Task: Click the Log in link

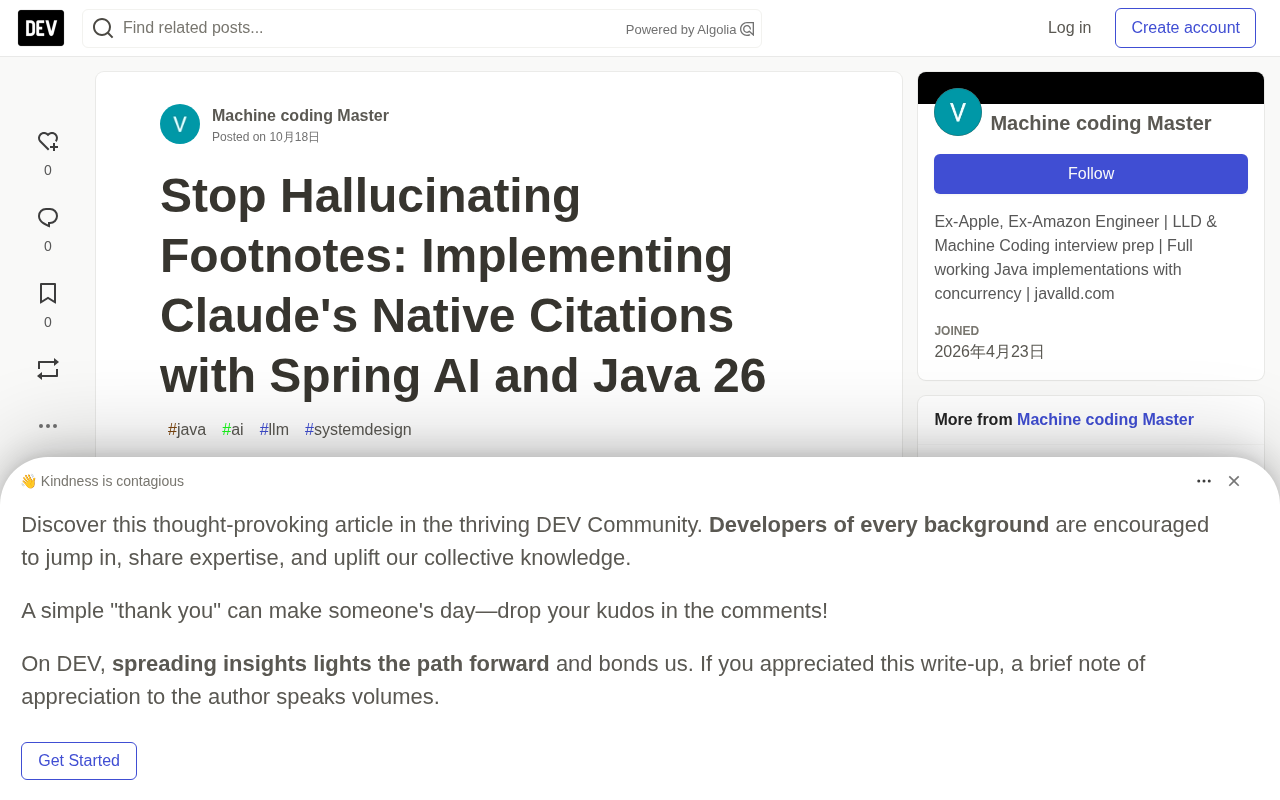Action: 1069,28
